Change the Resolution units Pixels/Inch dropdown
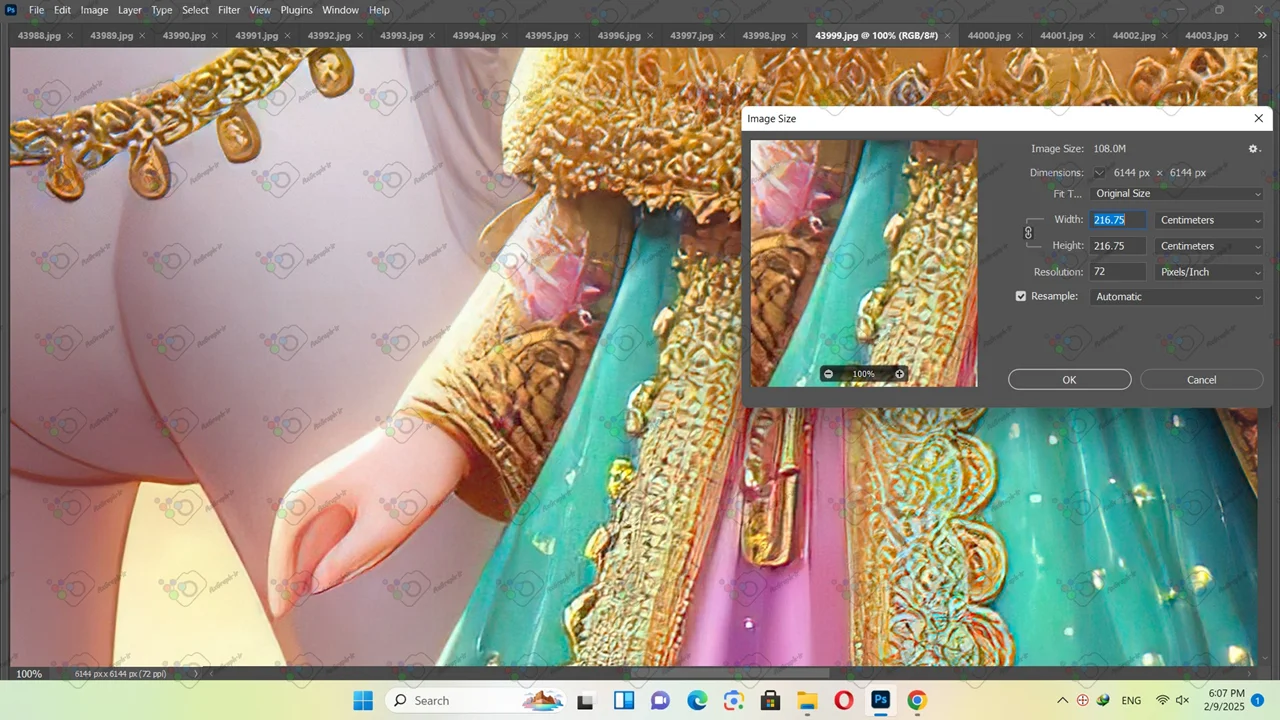 (x=1209, y=272)
